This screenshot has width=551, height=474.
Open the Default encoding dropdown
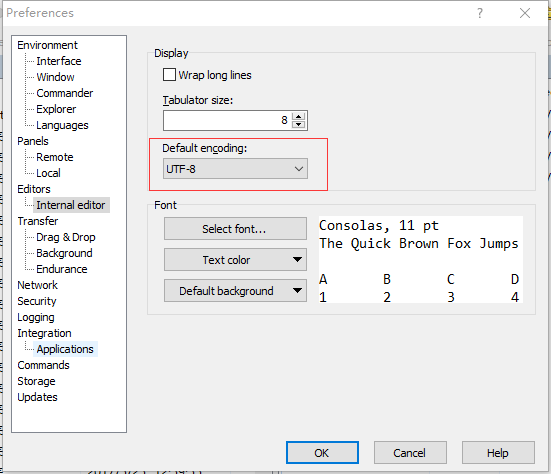pos(235,169)
